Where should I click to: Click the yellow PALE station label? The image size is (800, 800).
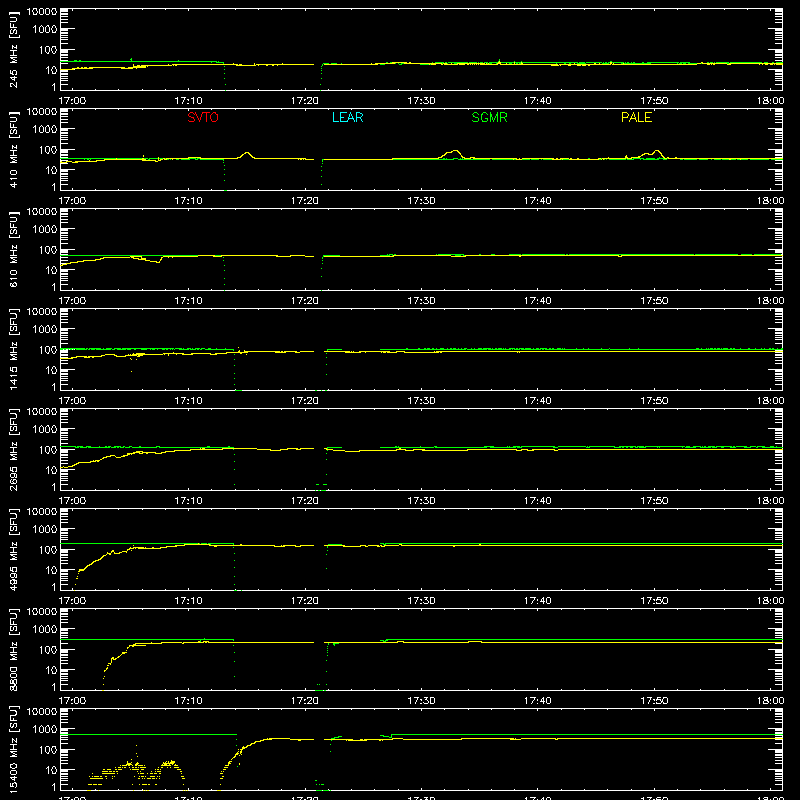pos(636,117)
